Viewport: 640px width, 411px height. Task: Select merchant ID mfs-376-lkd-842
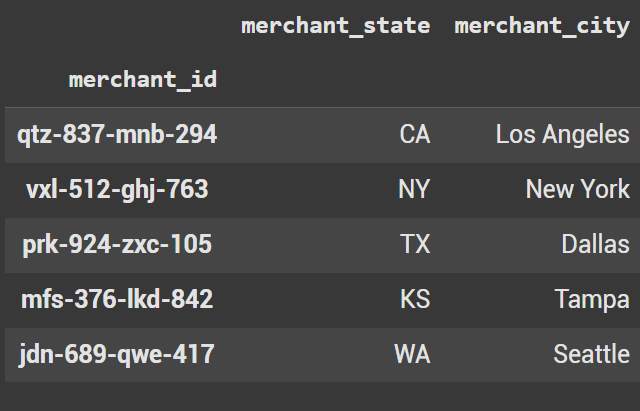pyautogui.click(x=117, y=299)
